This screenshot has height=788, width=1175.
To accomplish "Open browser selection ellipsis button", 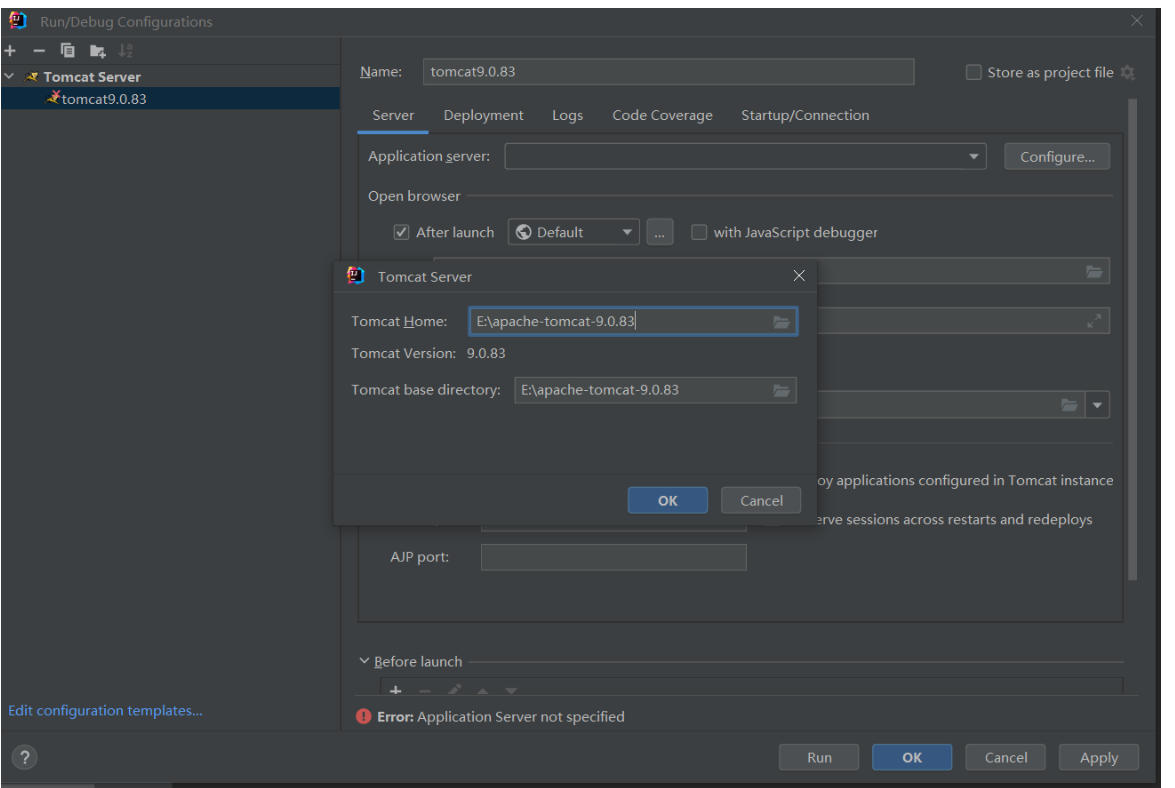I will (659, 232).
